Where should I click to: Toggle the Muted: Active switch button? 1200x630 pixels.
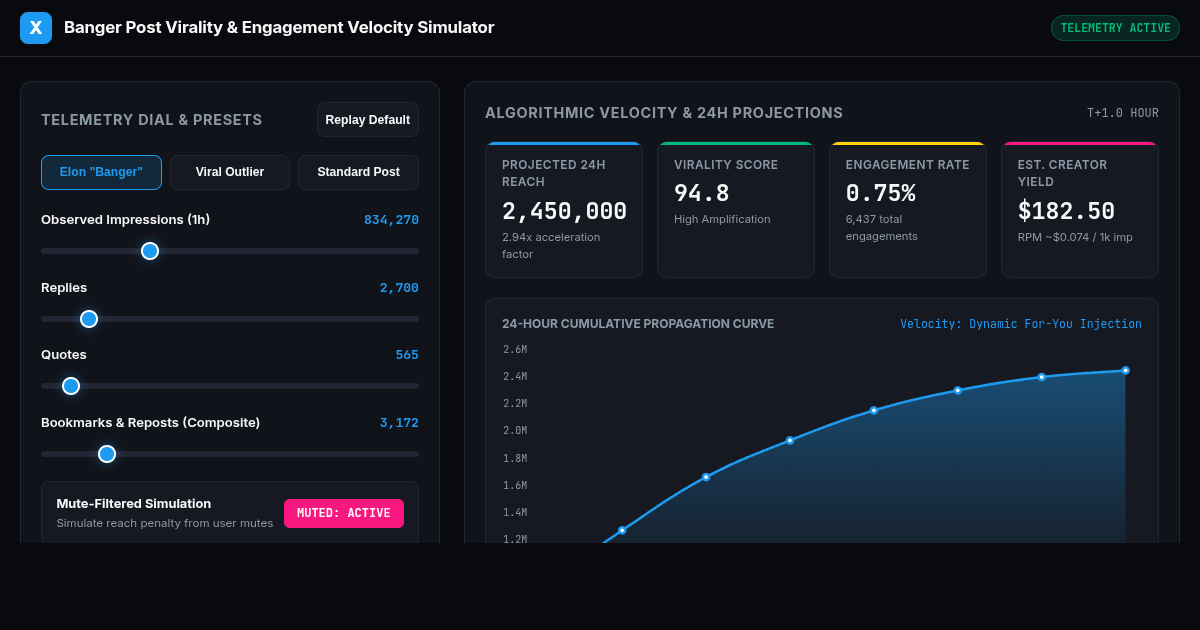click(x=344, y=513)
